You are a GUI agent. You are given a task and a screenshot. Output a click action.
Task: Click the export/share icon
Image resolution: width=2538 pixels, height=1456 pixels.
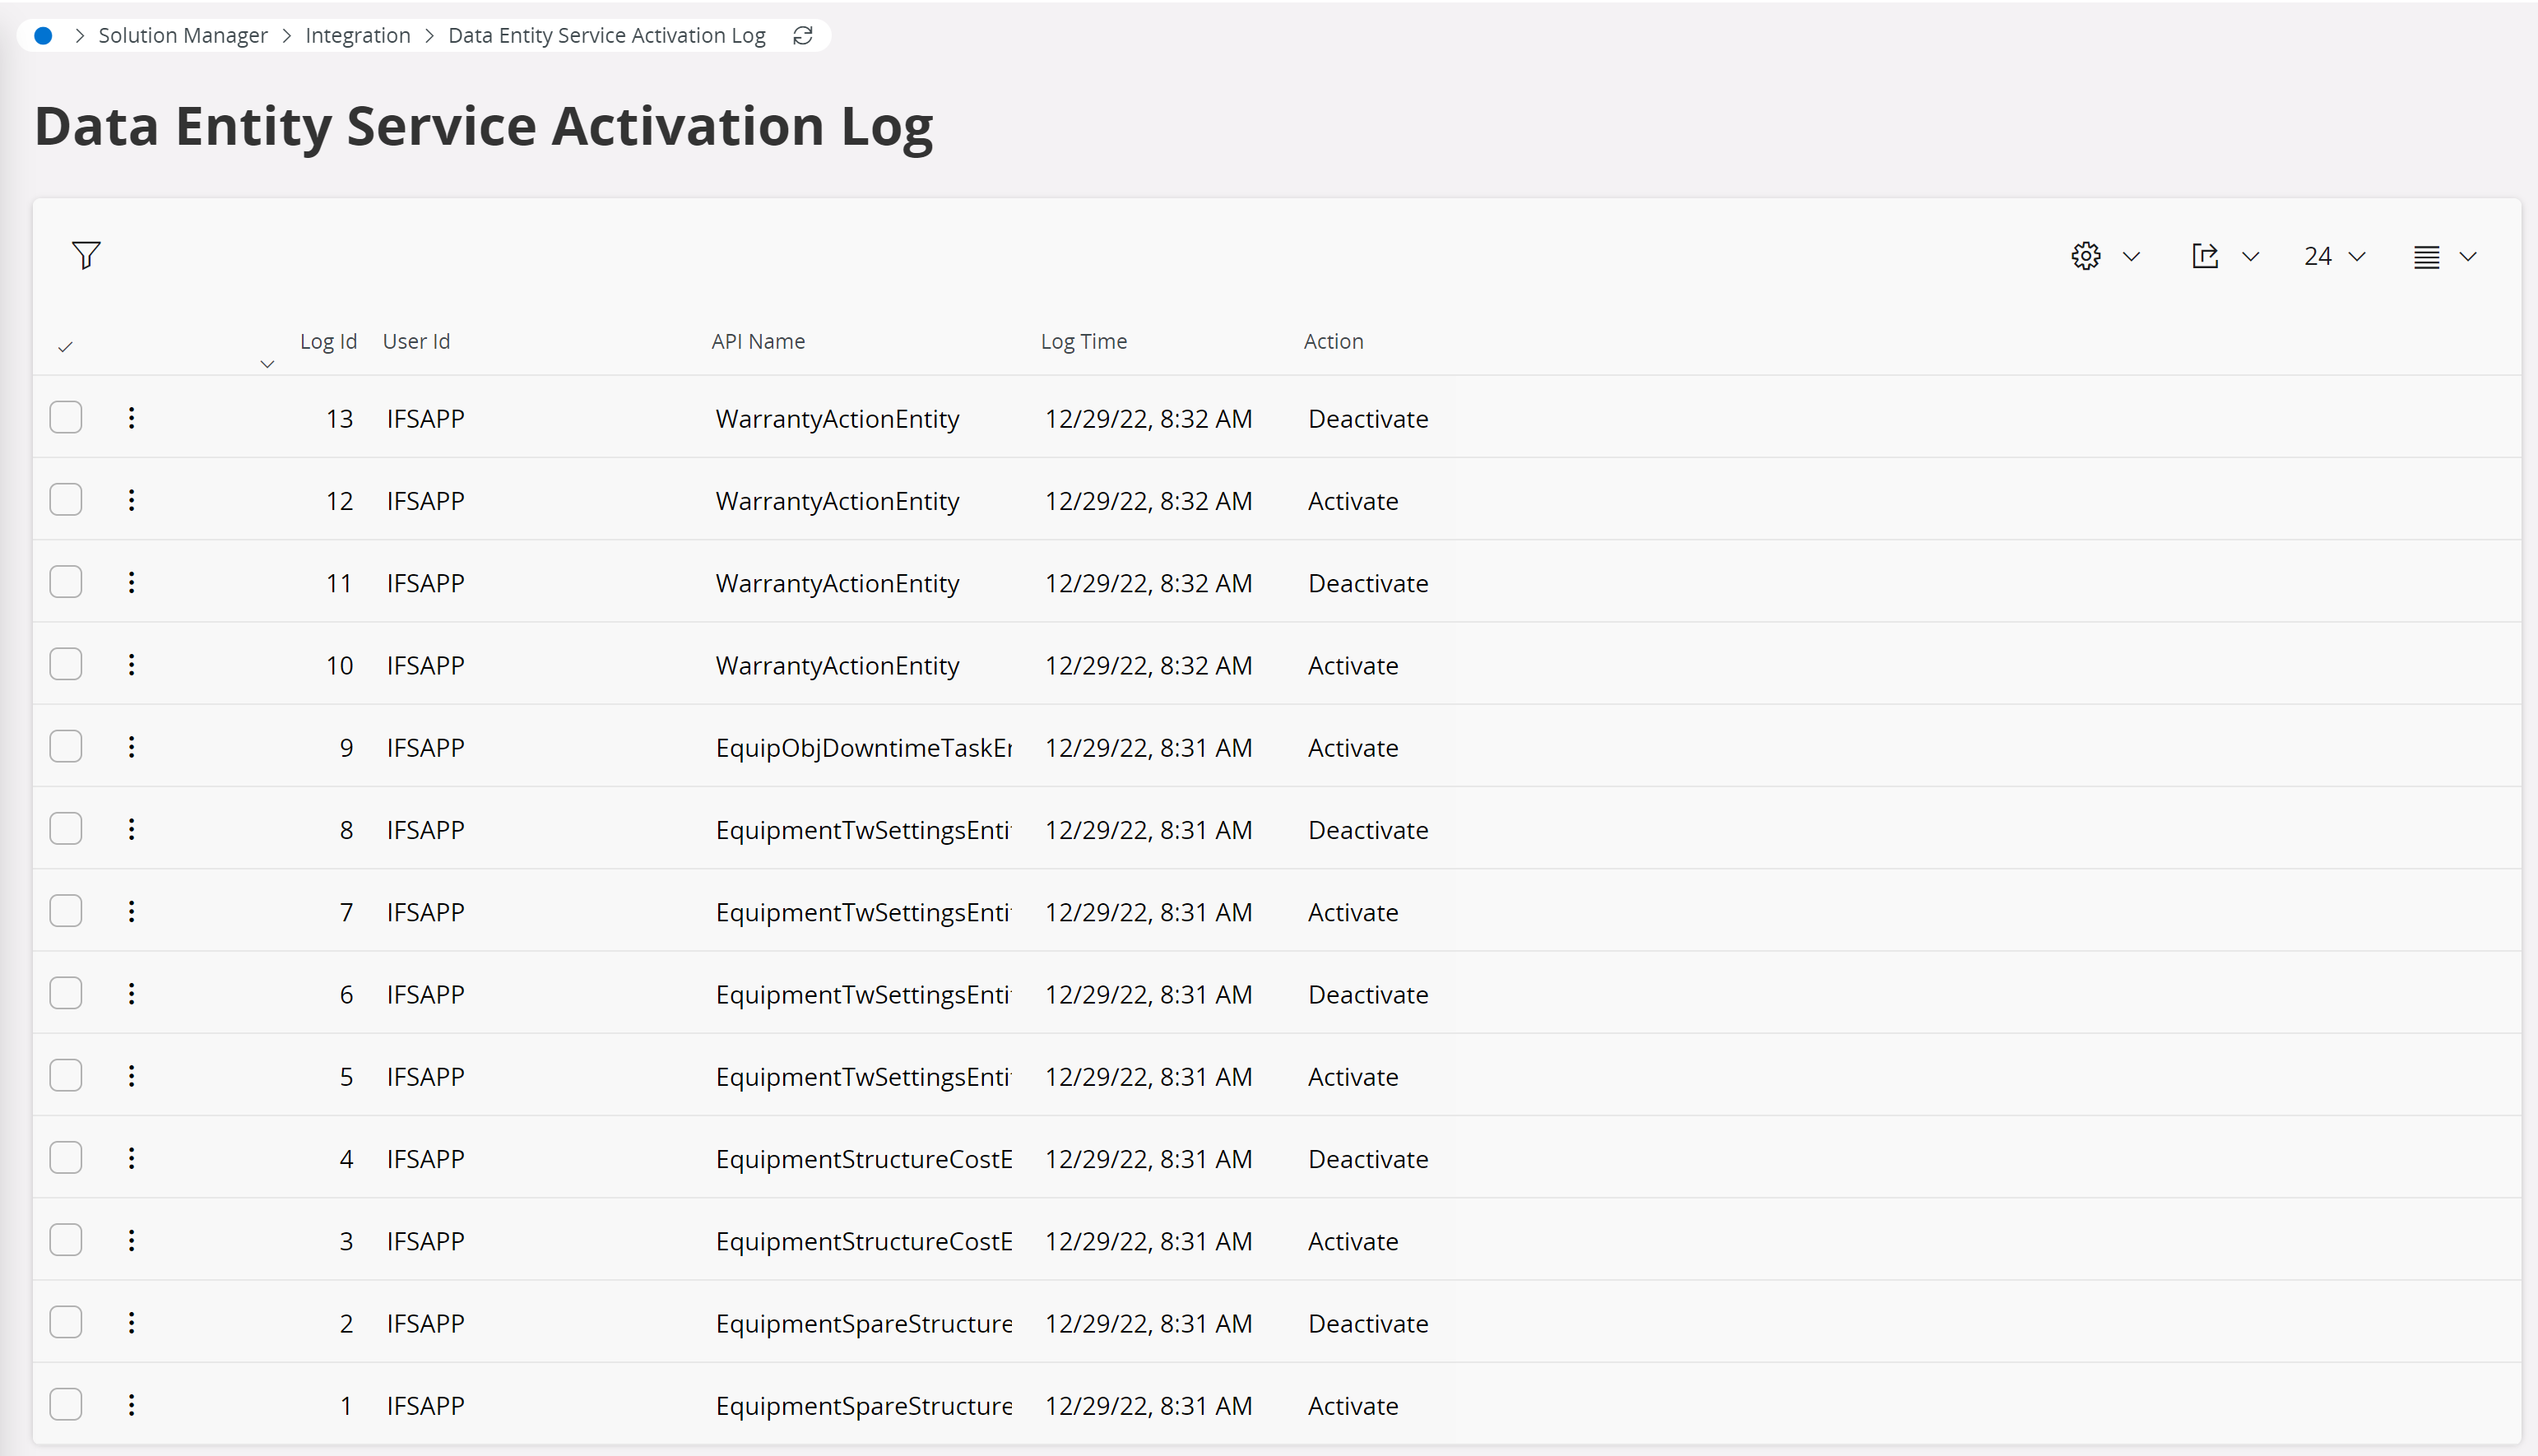pyautogui.click(x=2204, y=256)
